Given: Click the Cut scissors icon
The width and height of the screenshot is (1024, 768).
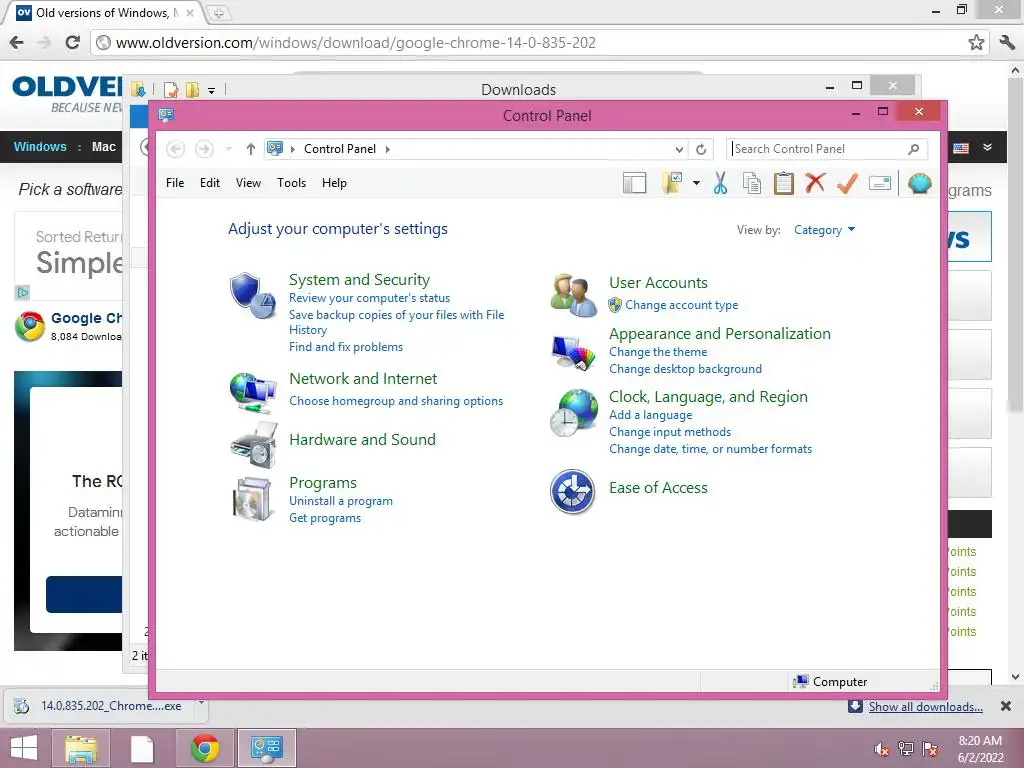Looking at the screenshot, I should click(720, 184).
